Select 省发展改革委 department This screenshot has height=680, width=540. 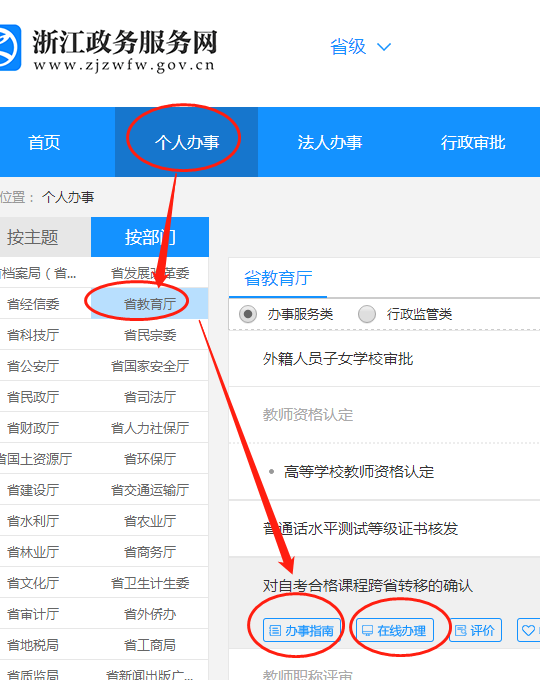tap(150, 273)
